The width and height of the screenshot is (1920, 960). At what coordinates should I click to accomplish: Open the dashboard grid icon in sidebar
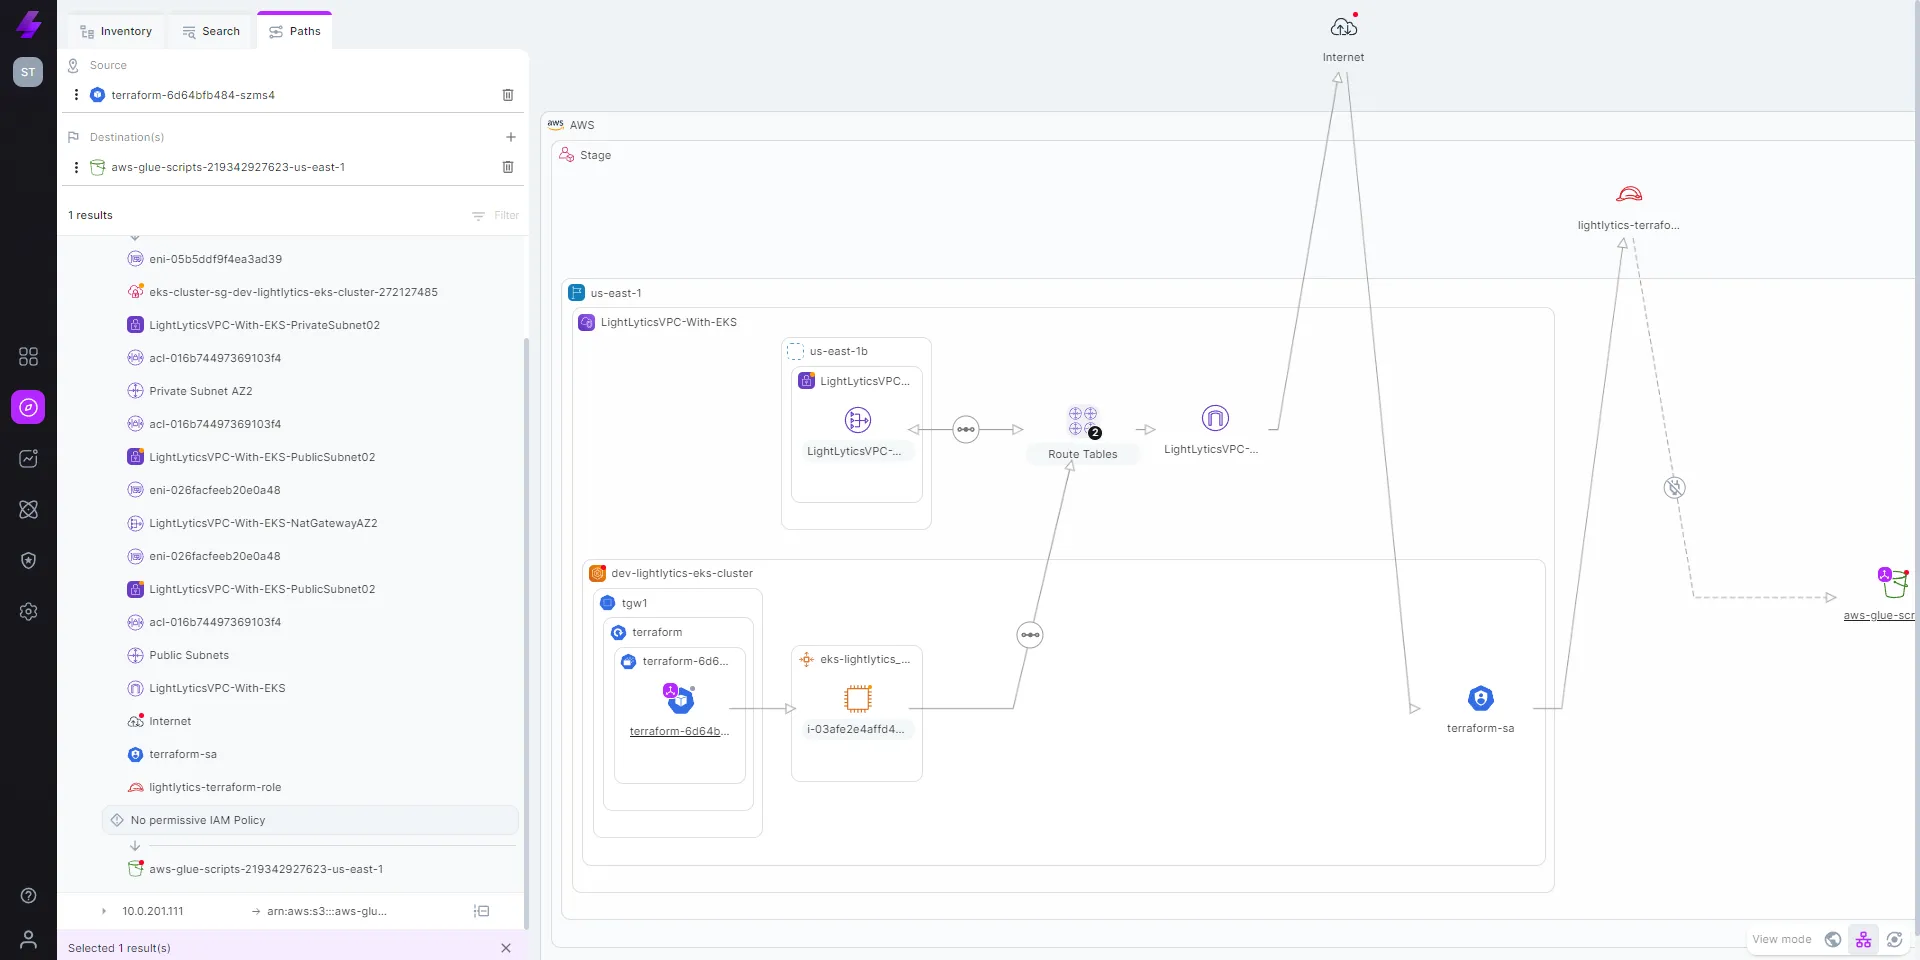click(x=28, y=356)
